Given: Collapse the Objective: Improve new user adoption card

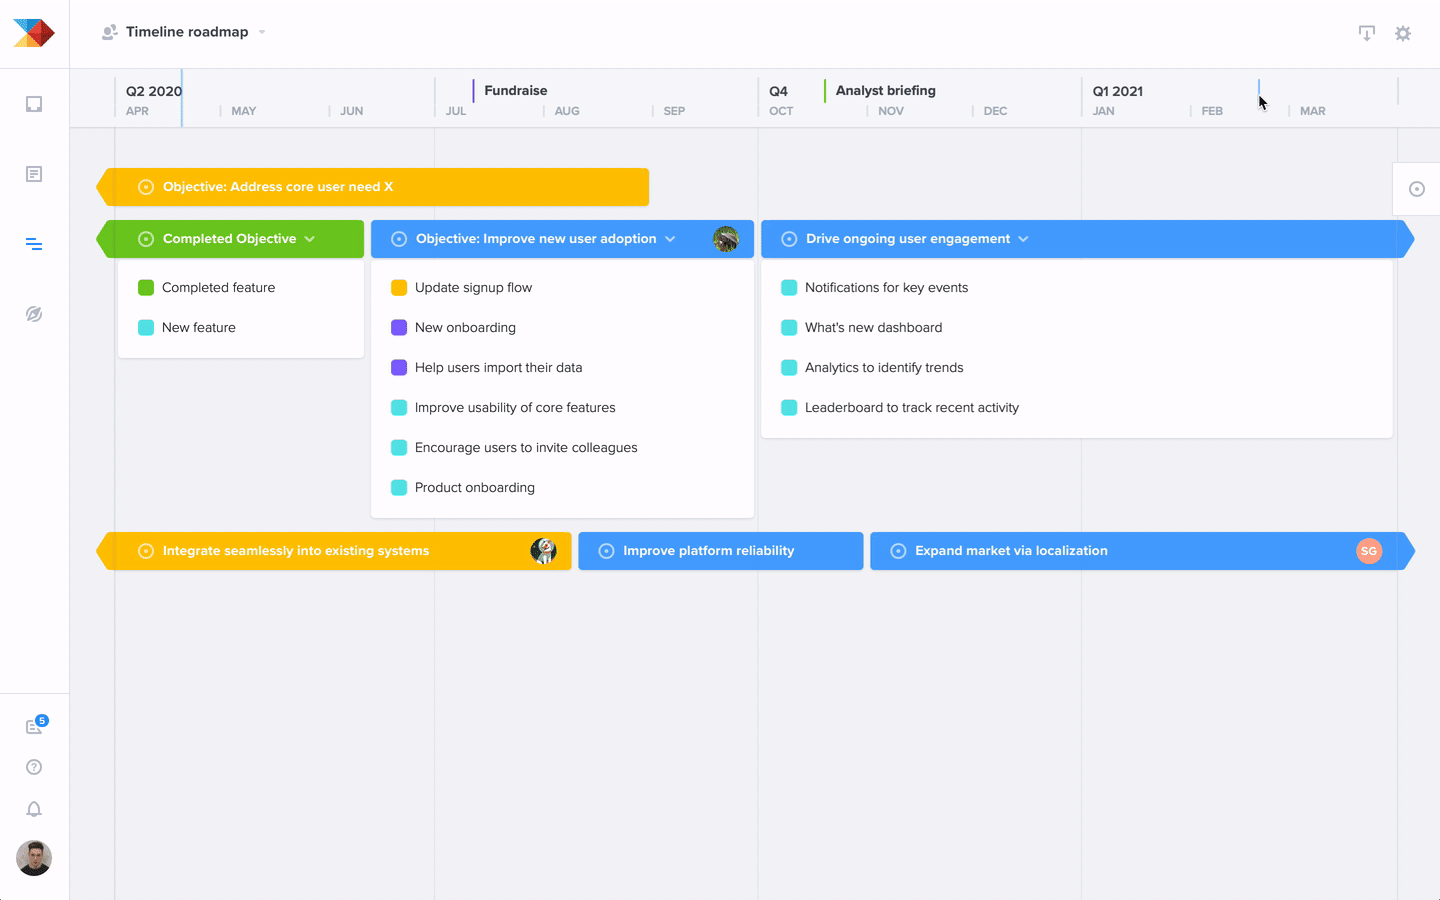Looking at the screenshot, I should point(670,238).
